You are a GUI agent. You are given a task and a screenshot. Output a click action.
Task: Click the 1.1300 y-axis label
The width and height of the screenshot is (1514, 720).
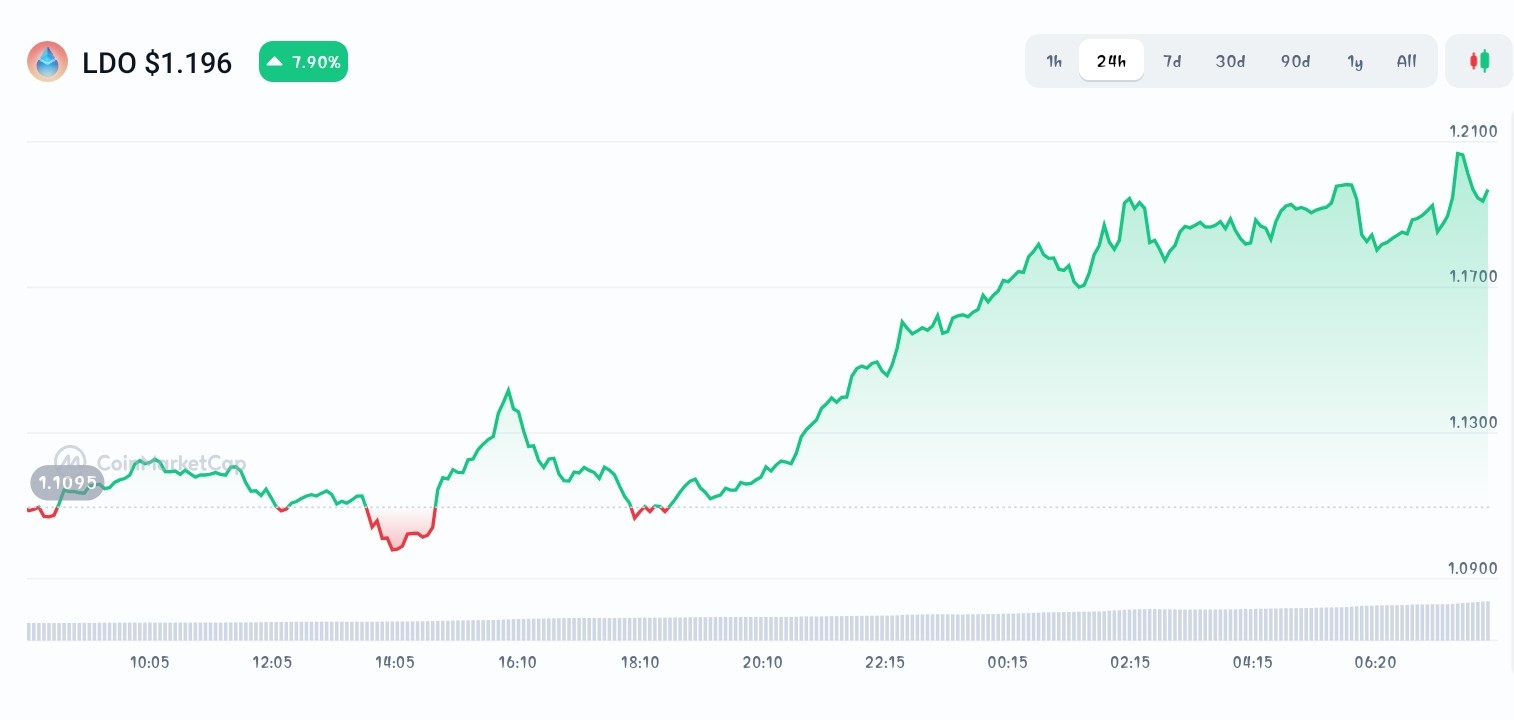pos(1473,422)
